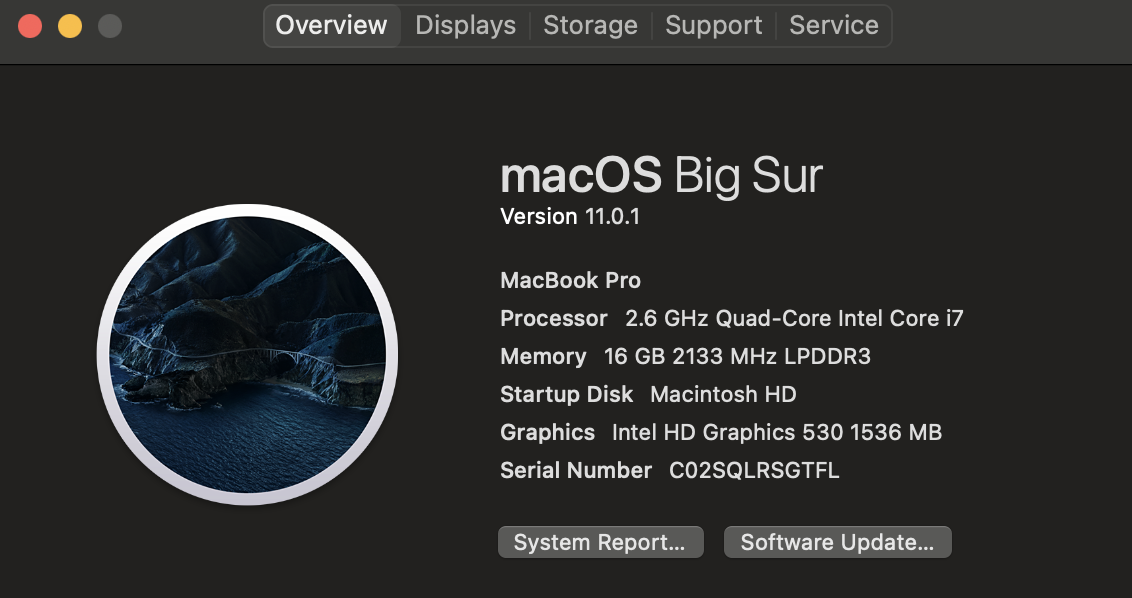Minimize window with the yellow button
Viewport: 1132px width, 598px height.
(70, 26)
